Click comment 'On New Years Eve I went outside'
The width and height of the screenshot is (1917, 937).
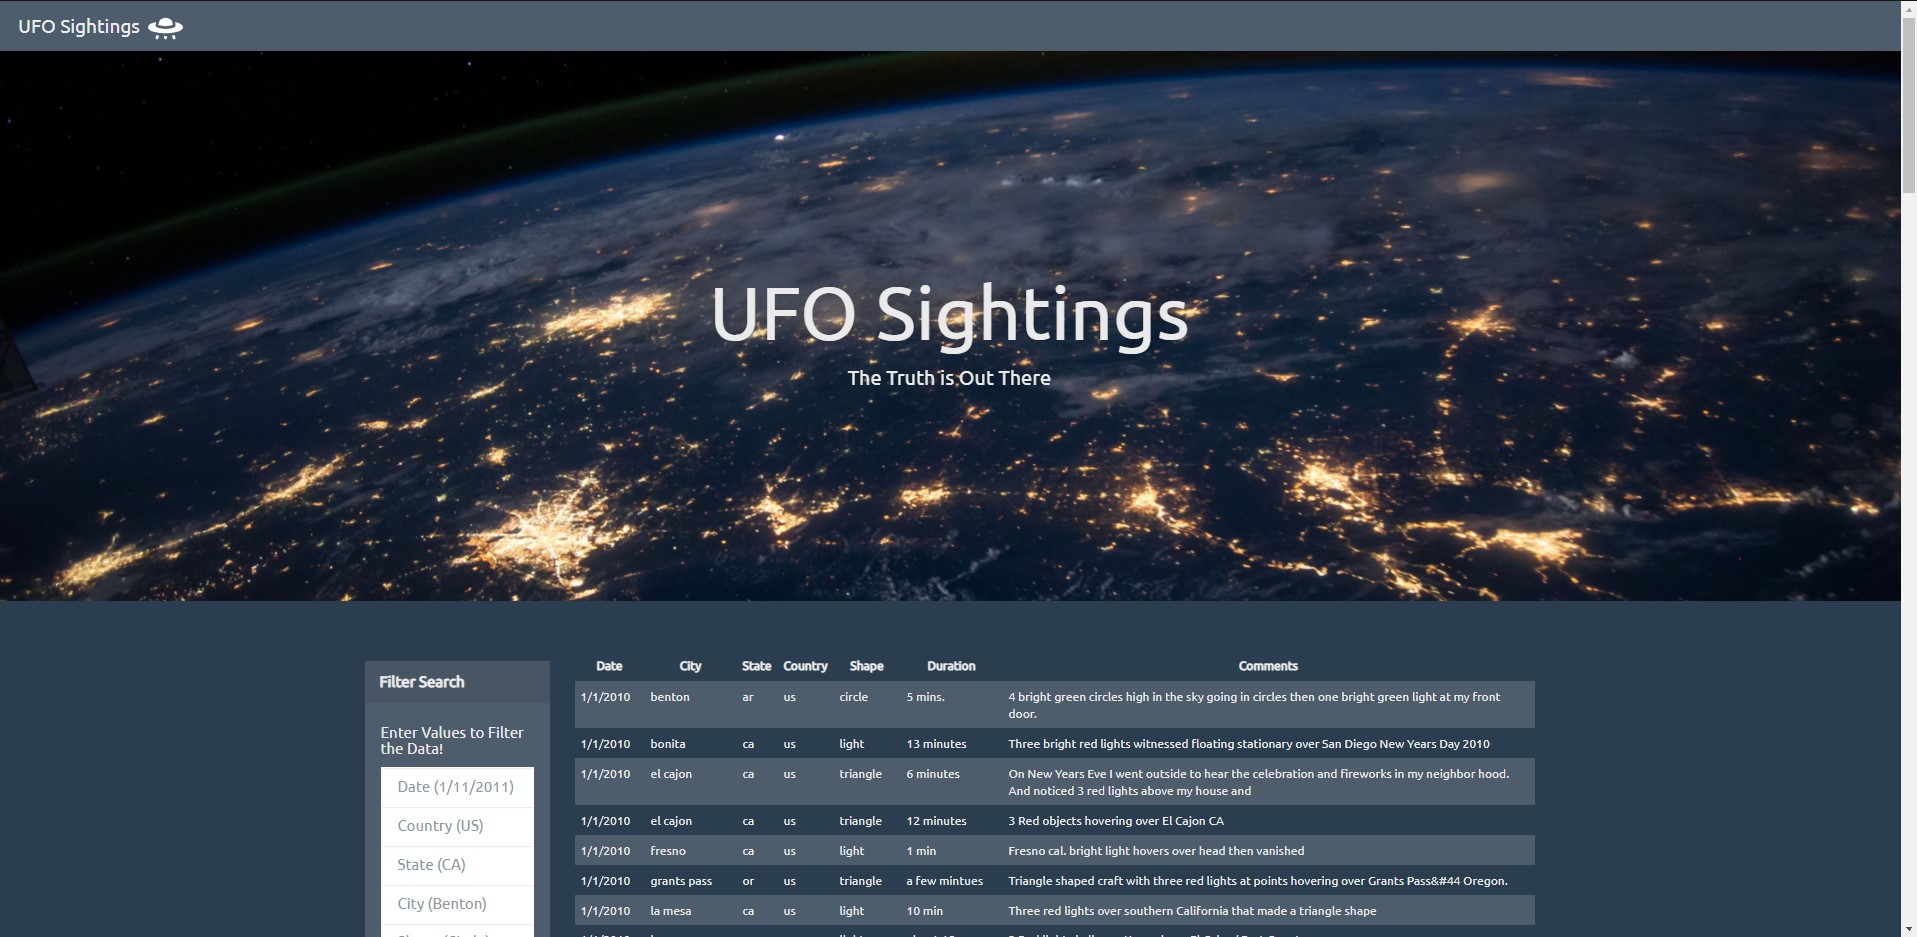click(x=1259, y=782)
